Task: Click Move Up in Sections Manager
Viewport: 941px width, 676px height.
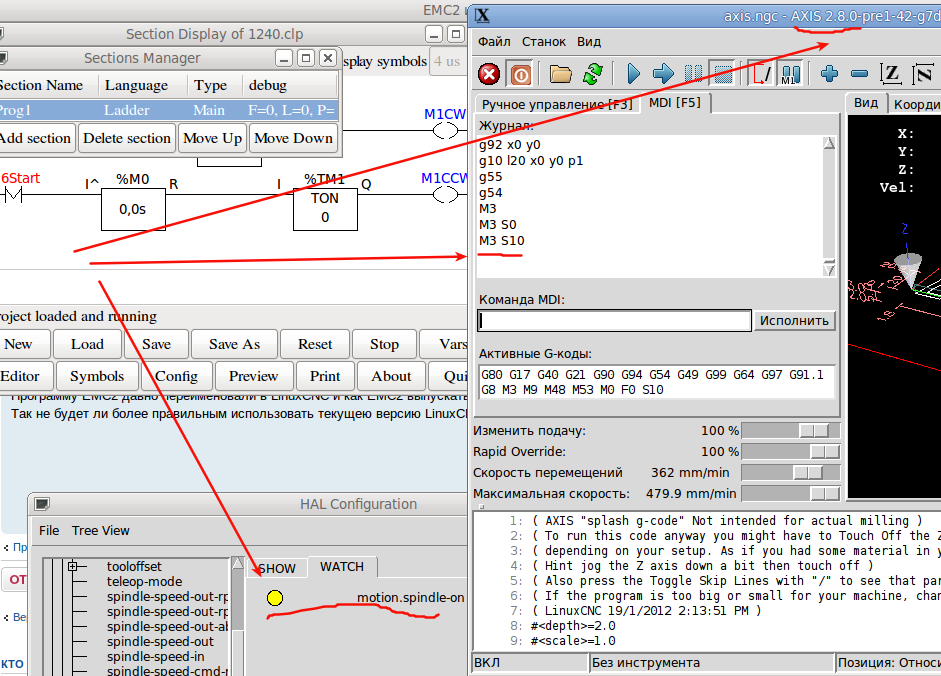Action: pos(212,138)
